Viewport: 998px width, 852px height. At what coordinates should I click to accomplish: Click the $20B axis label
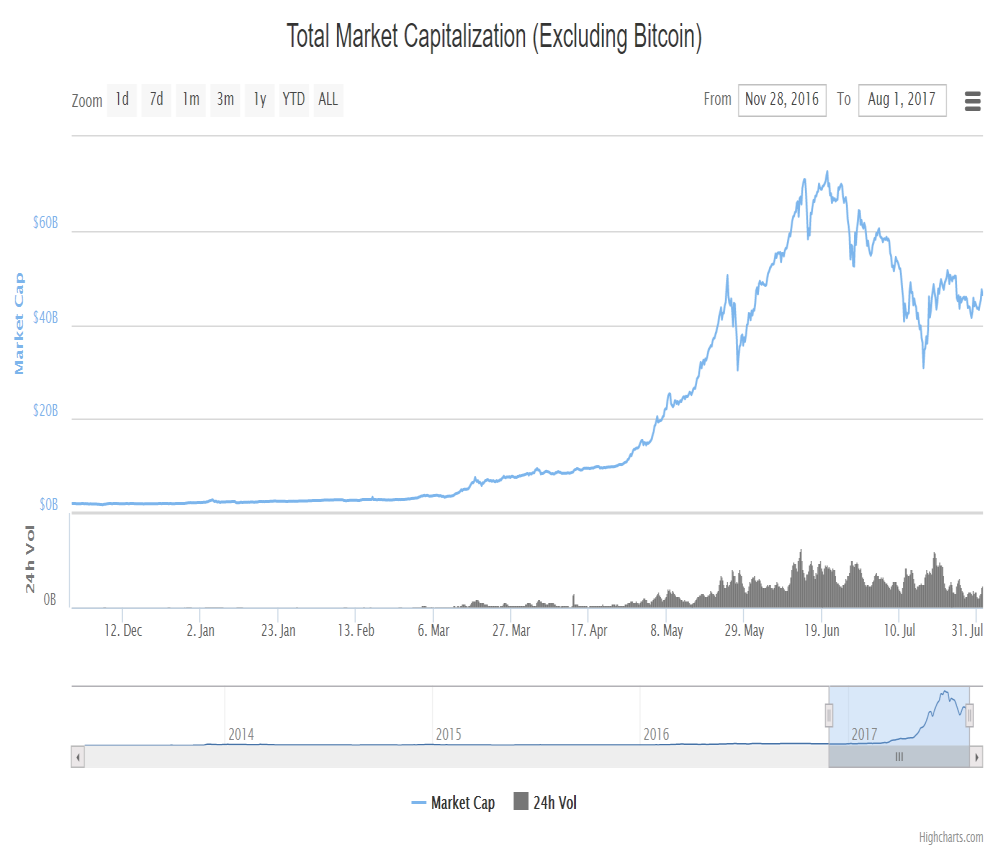45,410
